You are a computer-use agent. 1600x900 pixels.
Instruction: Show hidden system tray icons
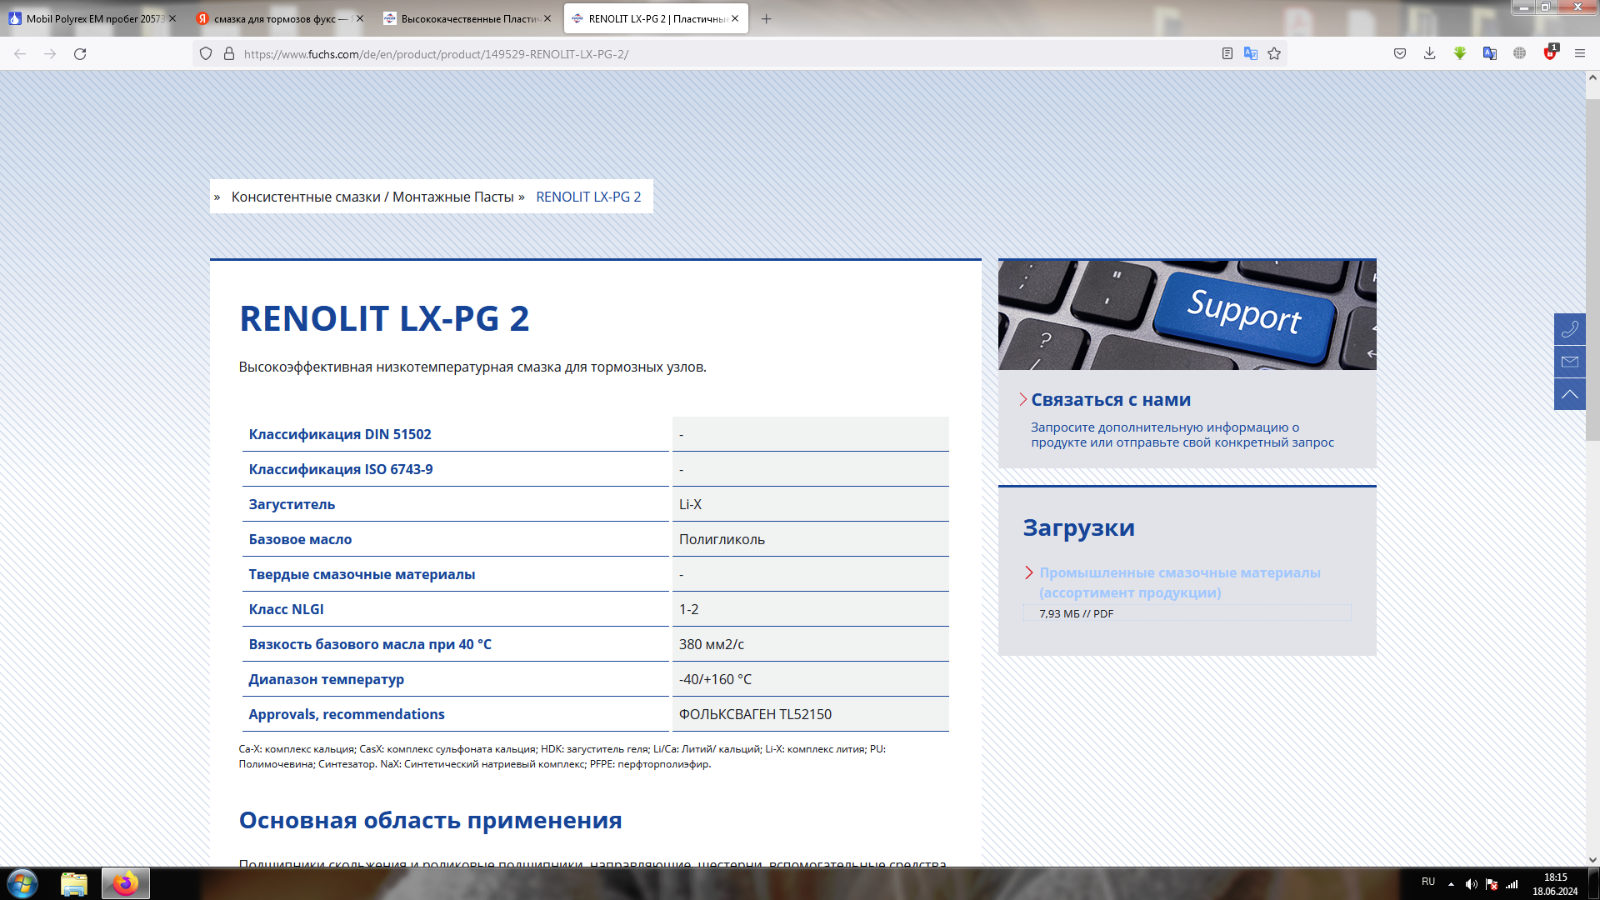click(1451, 884)
